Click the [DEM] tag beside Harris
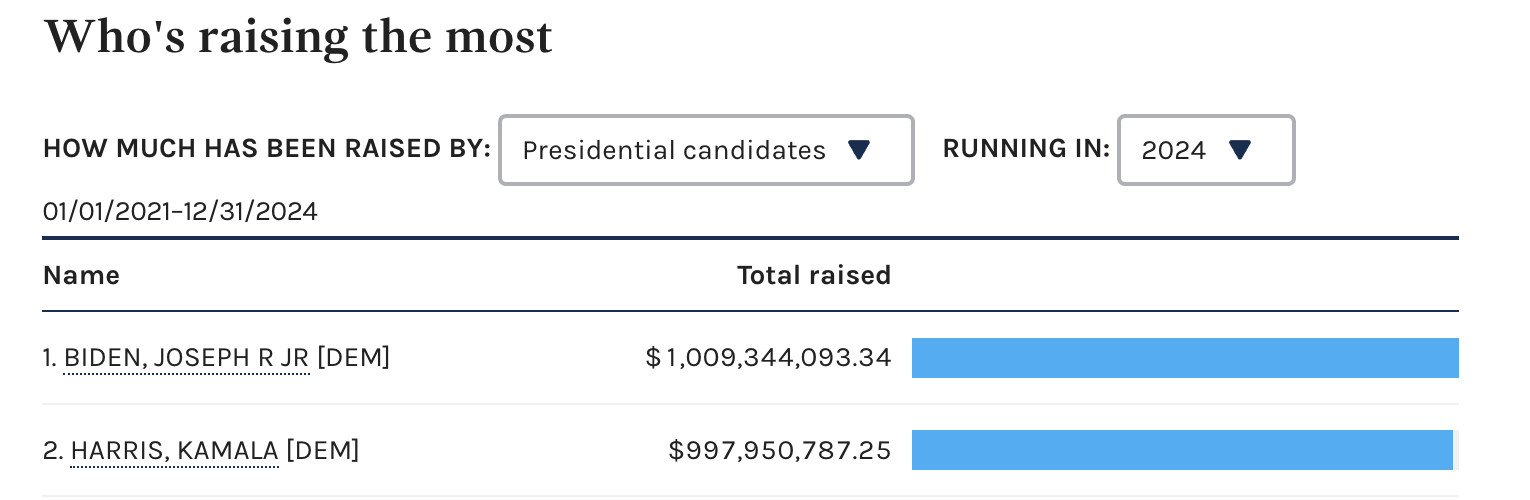The width and height of the screenshot is (1530, 500). coord(322,451)
